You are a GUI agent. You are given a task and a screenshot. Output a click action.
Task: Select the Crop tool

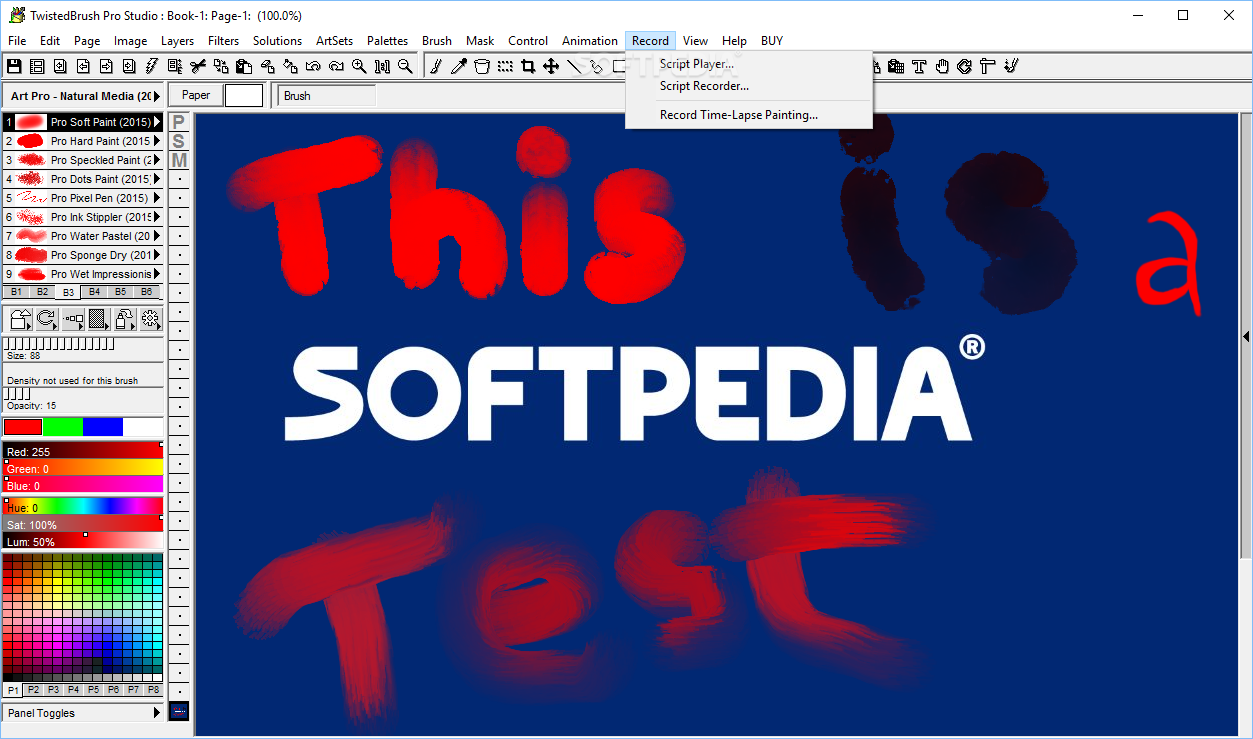click(527, 66)
